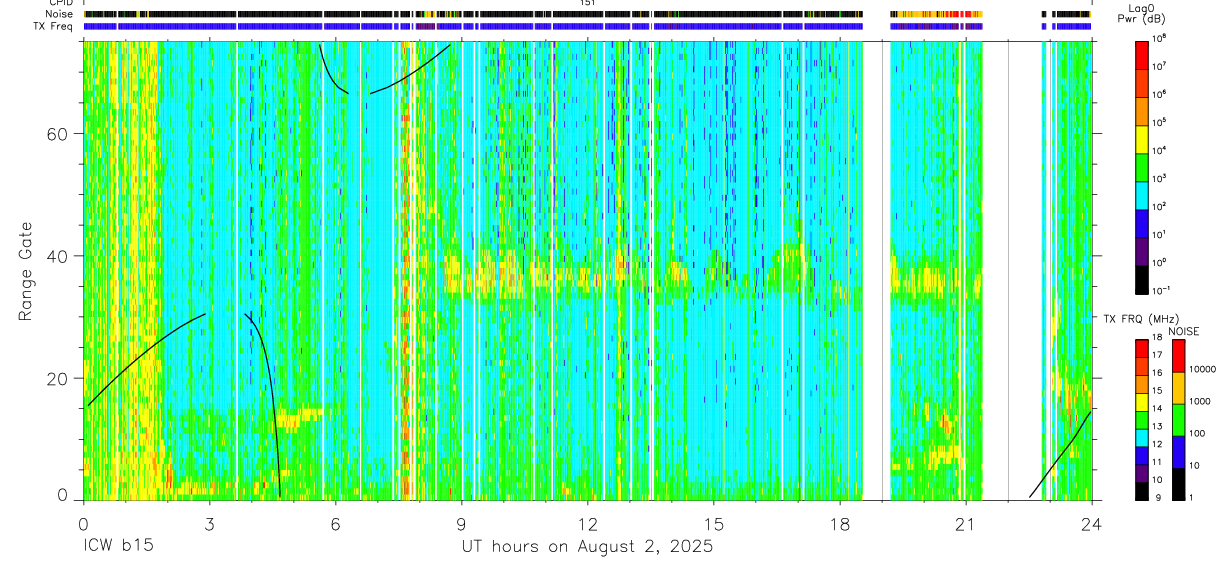Click the CPID value '151'
The image size is (1228, 567).
[587, 4]
